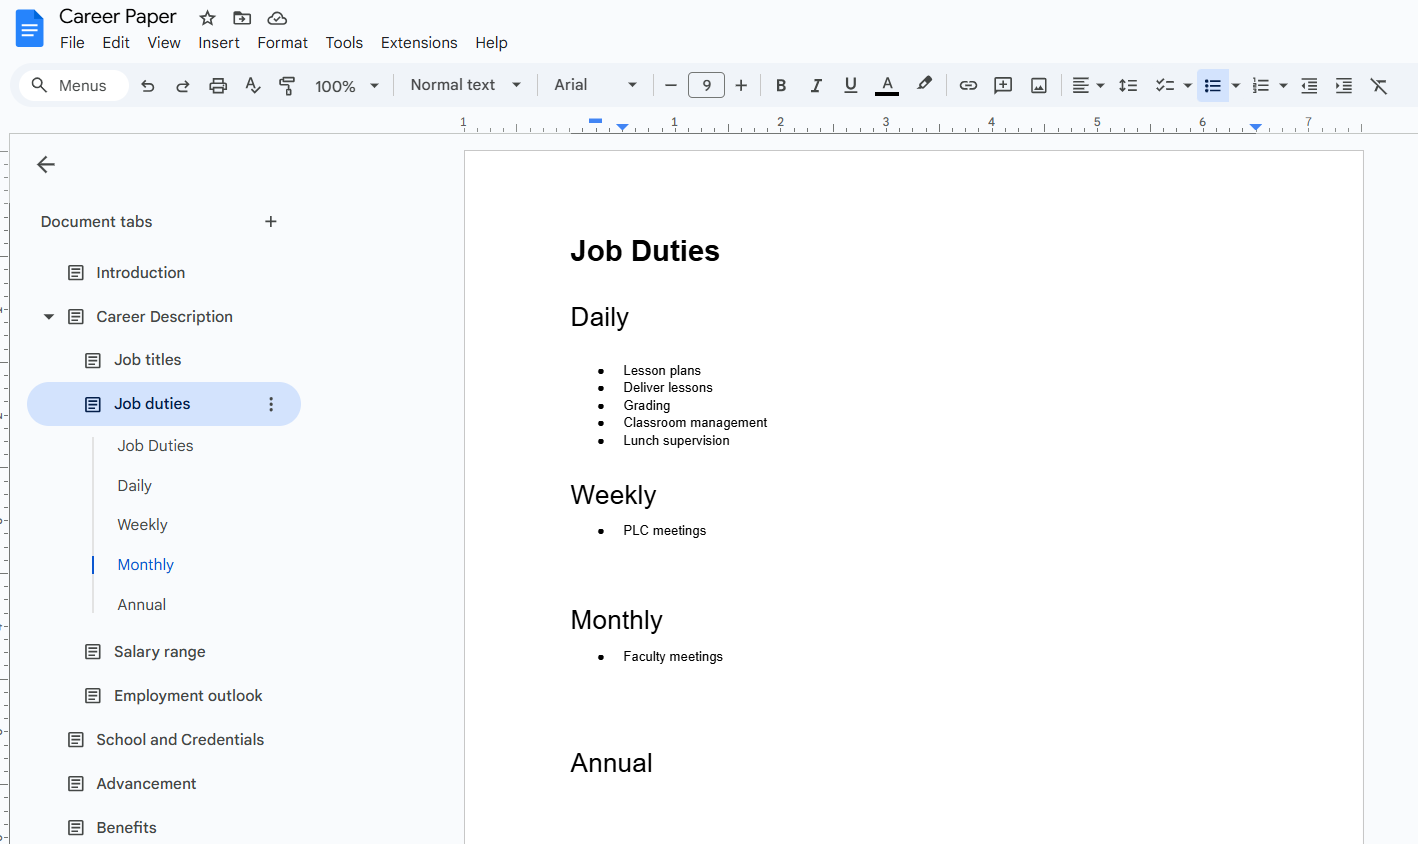
Task: Open the Extensions menu
Action: 419,43
